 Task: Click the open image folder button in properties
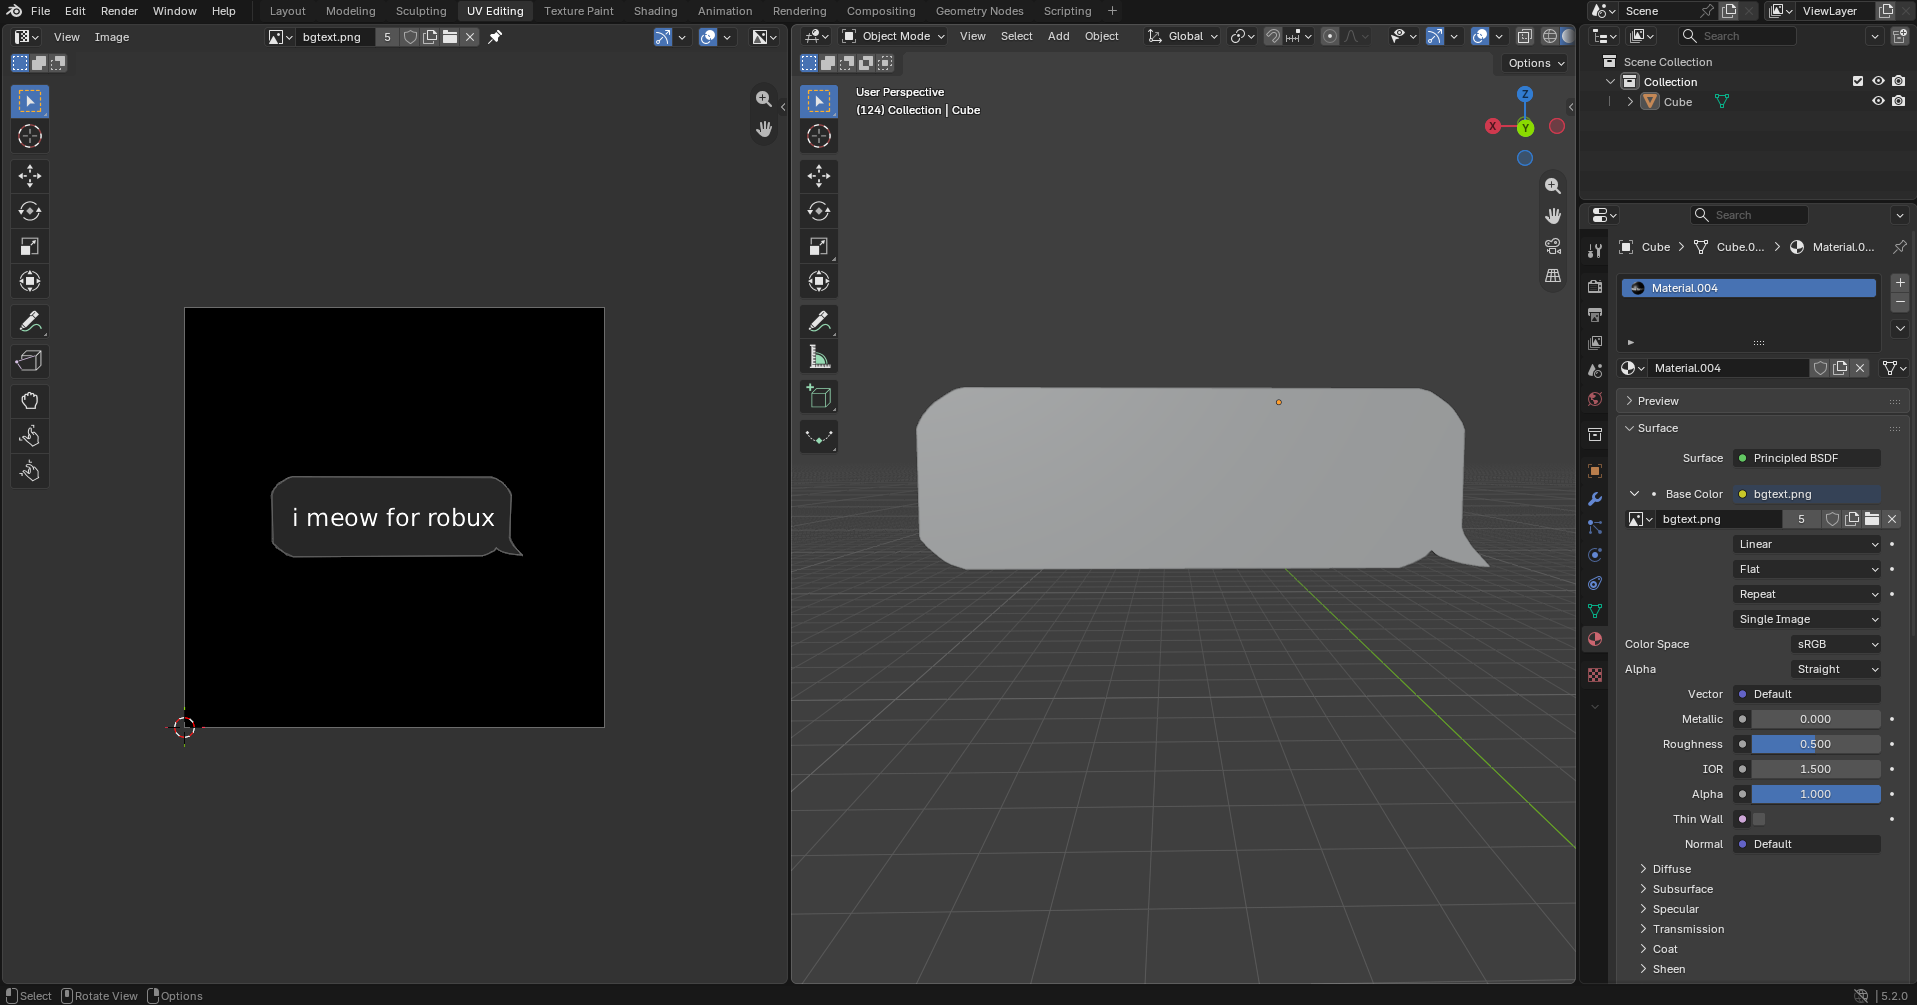pyautogui.click(x=1872, y=519)
